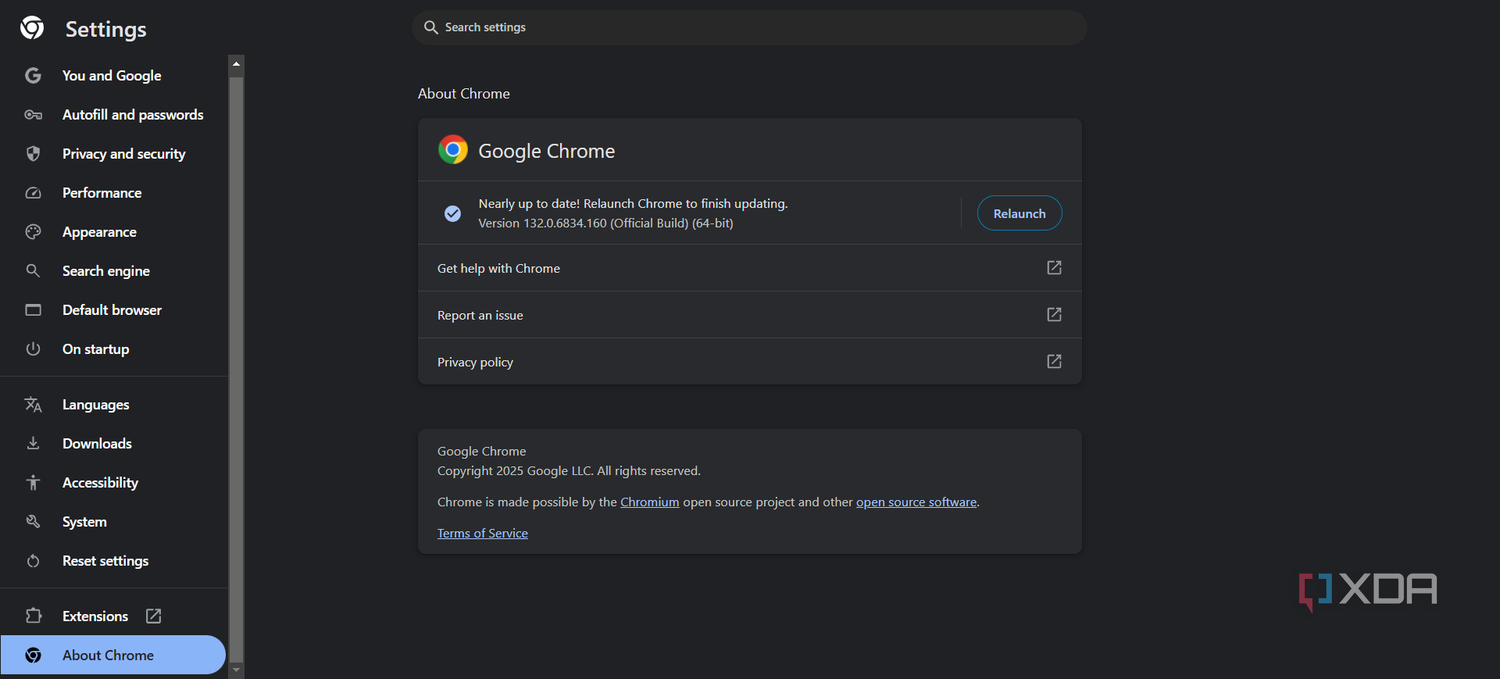Click the Nearly up to date message
Viewport: 1500px width, 679px height.
pyautogui.click(x=633, y=203)
